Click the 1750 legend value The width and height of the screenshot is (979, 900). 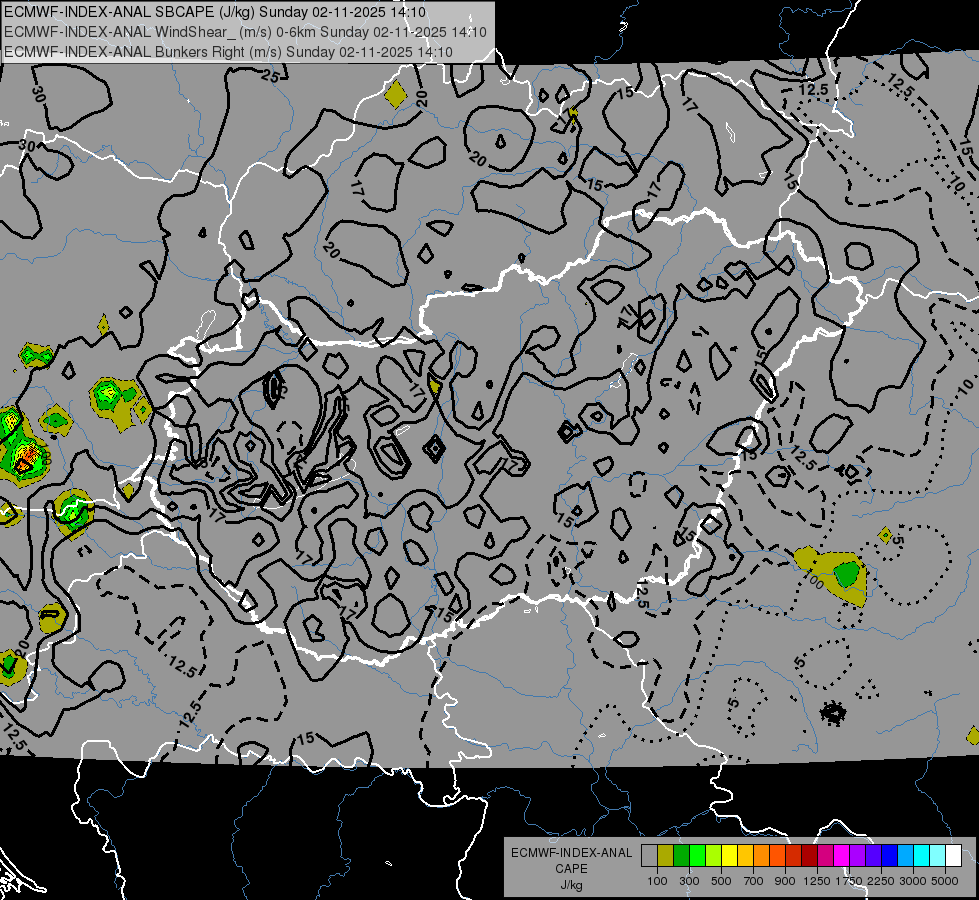point(849,881)
